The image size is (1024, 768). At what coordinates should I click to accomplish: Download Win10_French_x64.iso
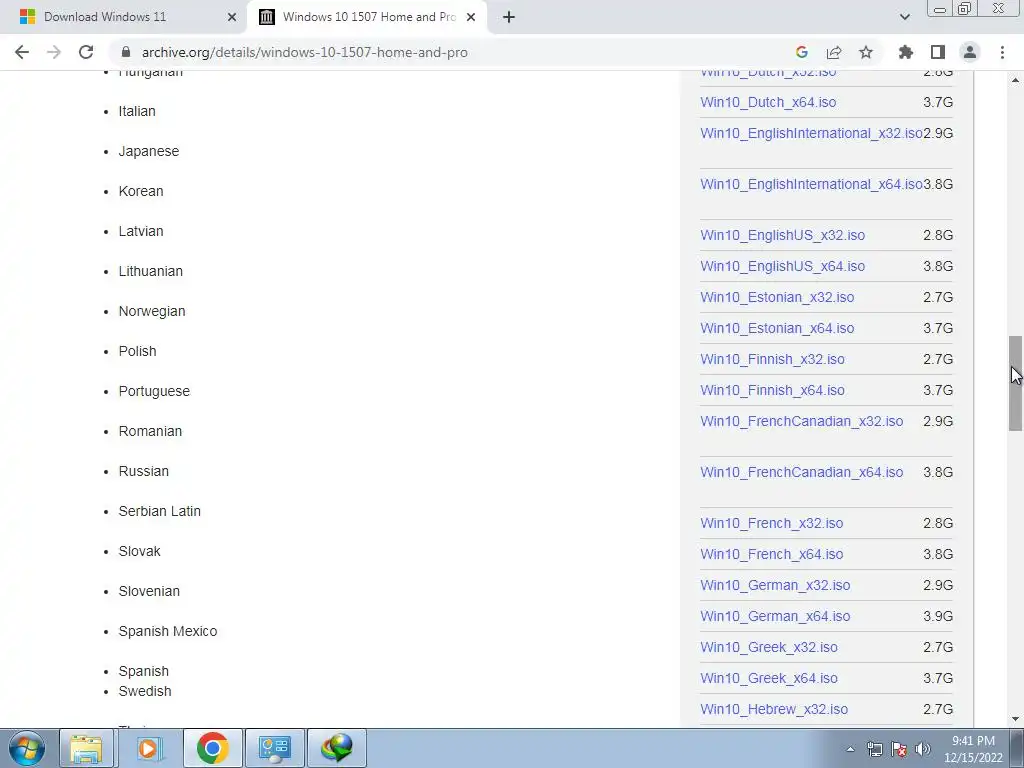click(x=772, y=554)
